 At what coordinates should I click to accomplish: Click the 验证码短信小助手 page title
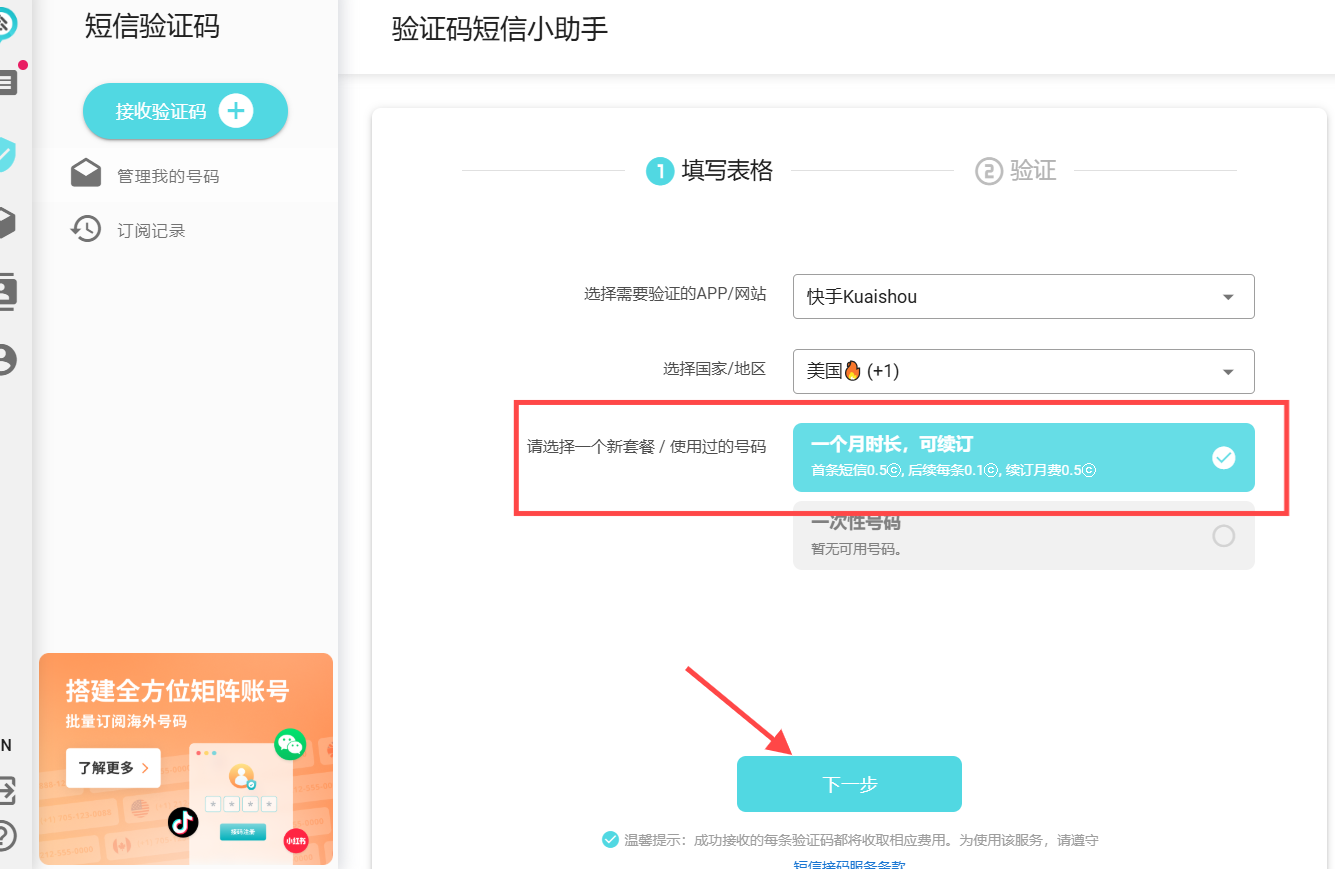click(x=500, y=30)
